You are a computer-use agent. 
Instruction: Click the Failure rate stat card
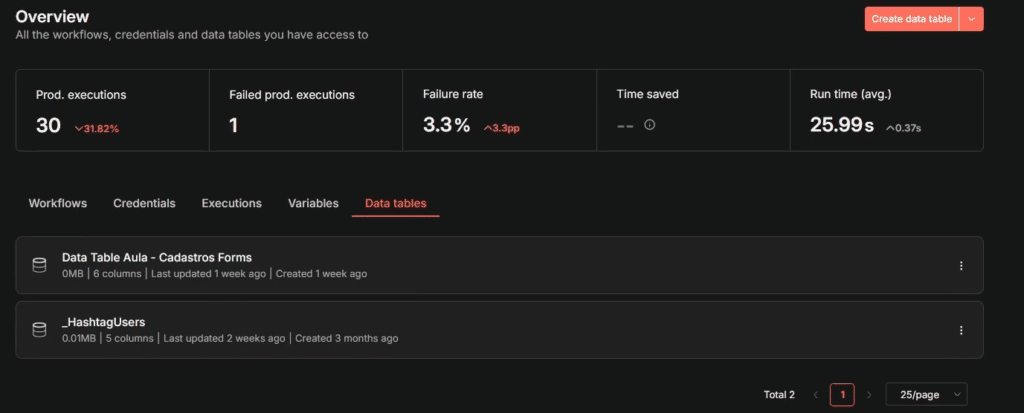pos(500,110)
